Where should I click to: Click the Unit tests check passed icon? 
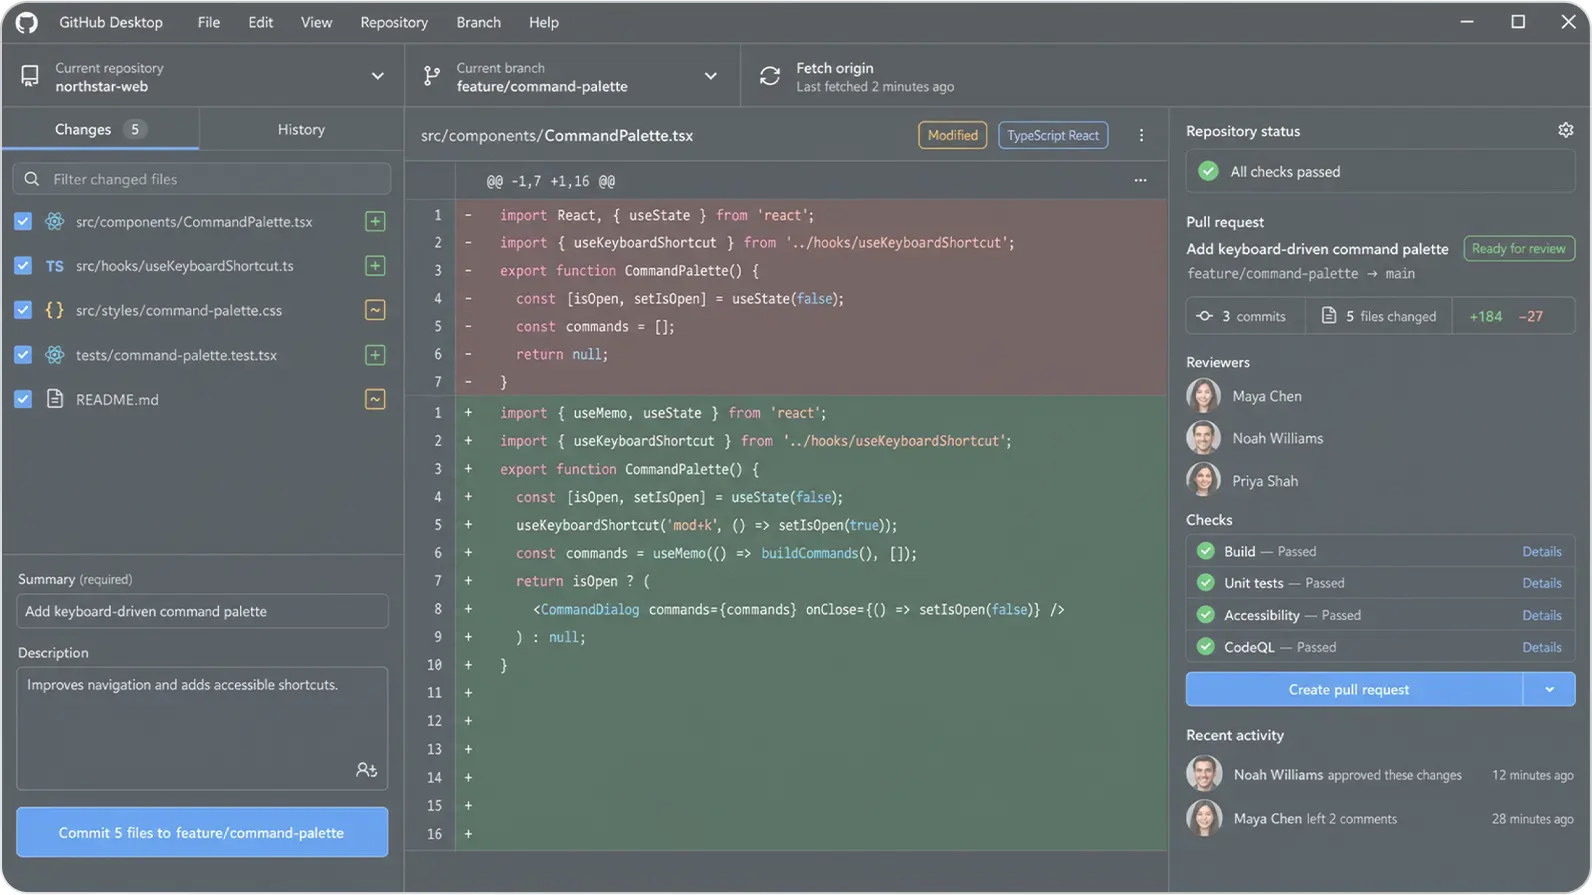[1206, 583]
